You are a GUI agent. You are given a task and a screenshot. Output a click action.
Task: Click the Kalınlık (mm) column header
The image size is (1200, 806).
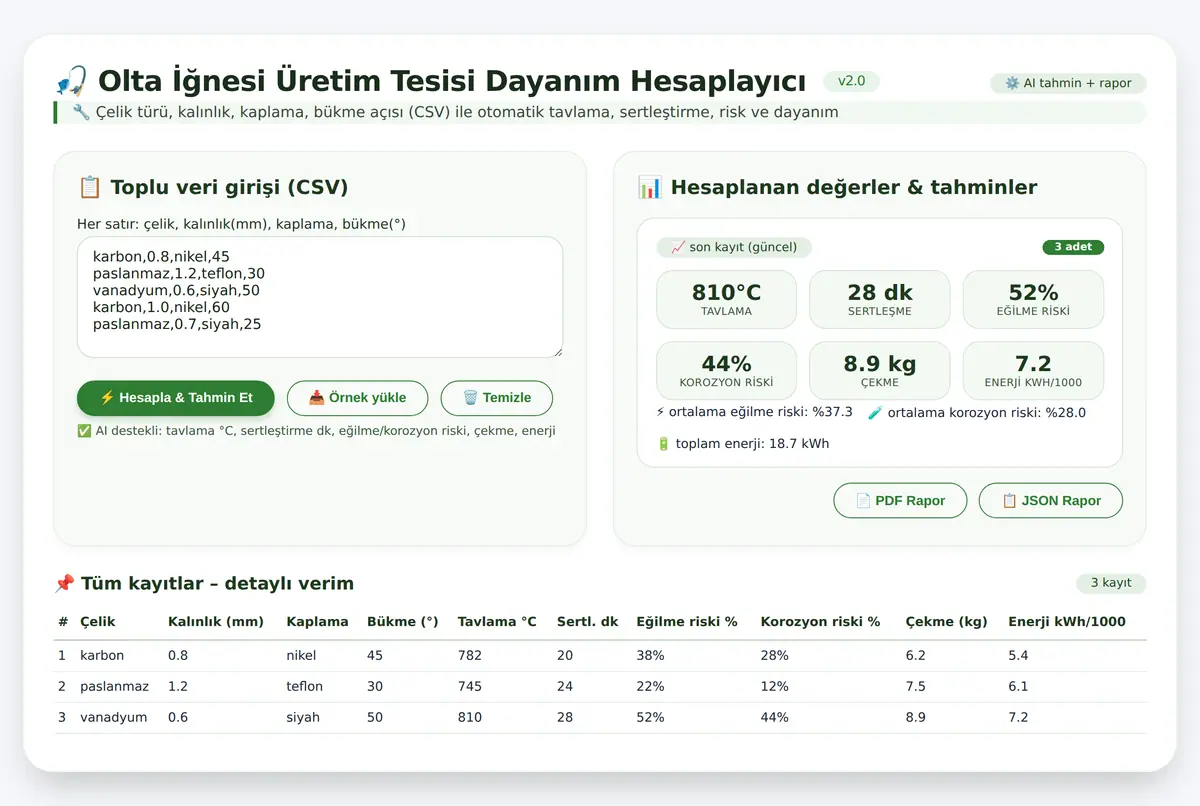pyautogui.click(x=216, y=622)
